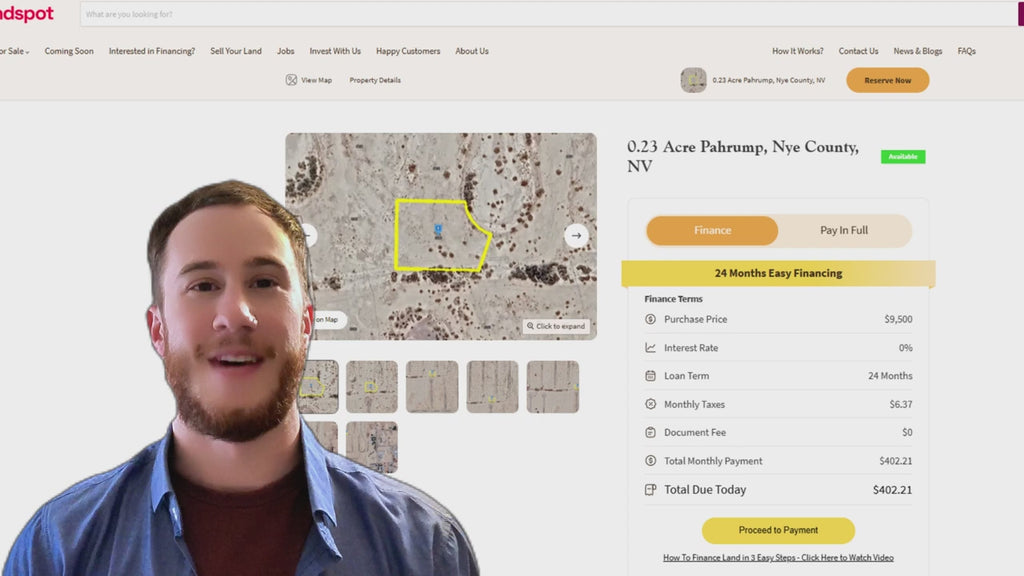Open the How It Works? menu item

tap(797, 51)
